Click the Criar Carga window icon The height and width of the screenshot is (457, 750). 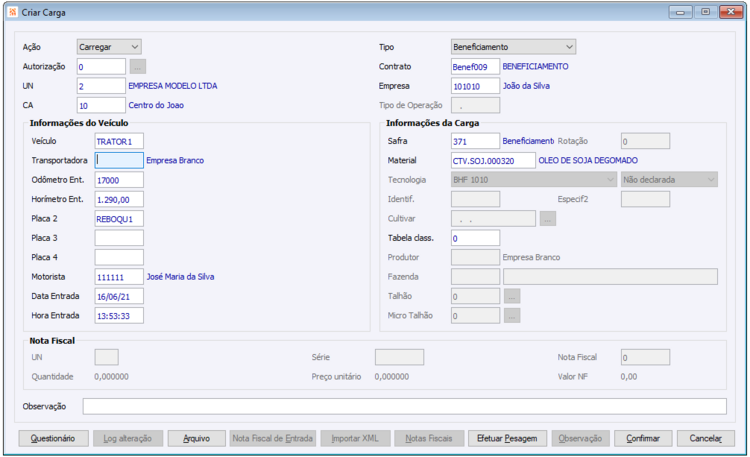pos(13,12)
